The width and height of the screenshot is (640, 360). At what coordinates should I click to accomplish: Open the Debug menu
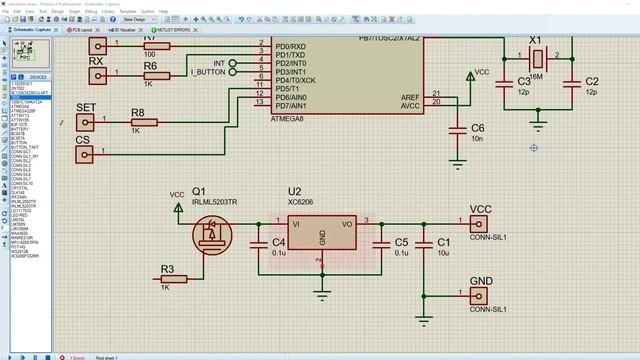pyautogui.click(x=91, y=11)
